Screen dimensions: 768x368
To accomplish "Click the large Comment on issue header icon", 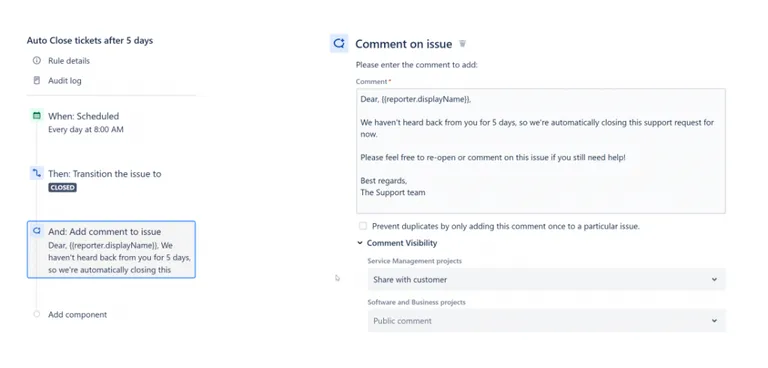I will (339, 44).
